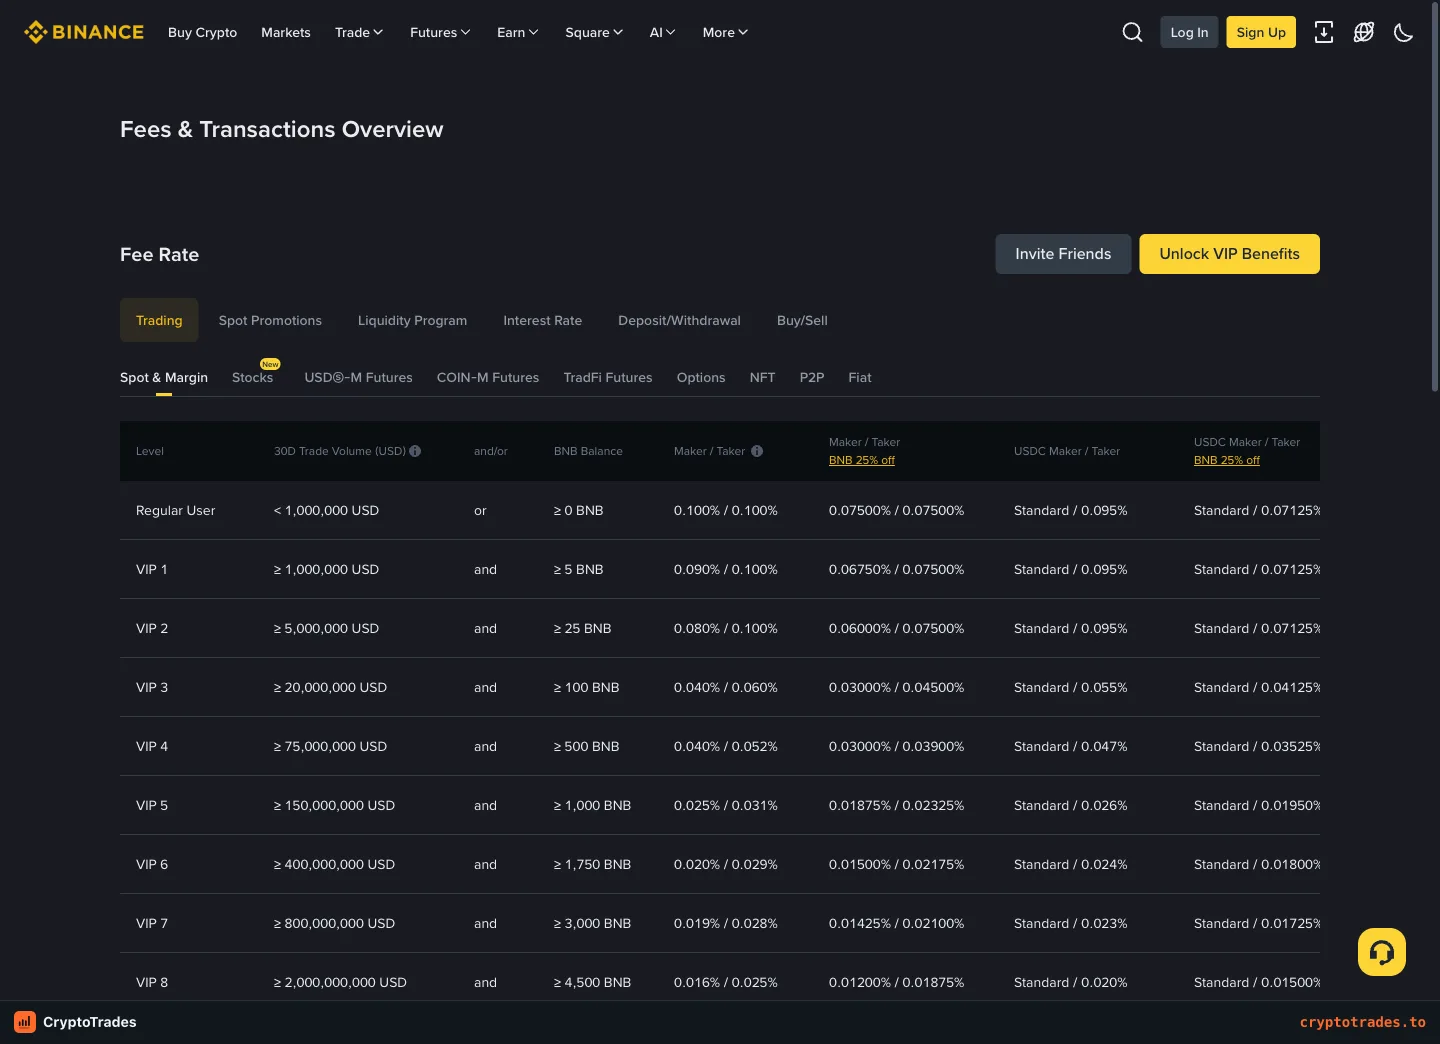Click the VIP 5 level cell
Image resolution: width=1440 pixels, height=1044 pixels.
click(x=152, y=805)
